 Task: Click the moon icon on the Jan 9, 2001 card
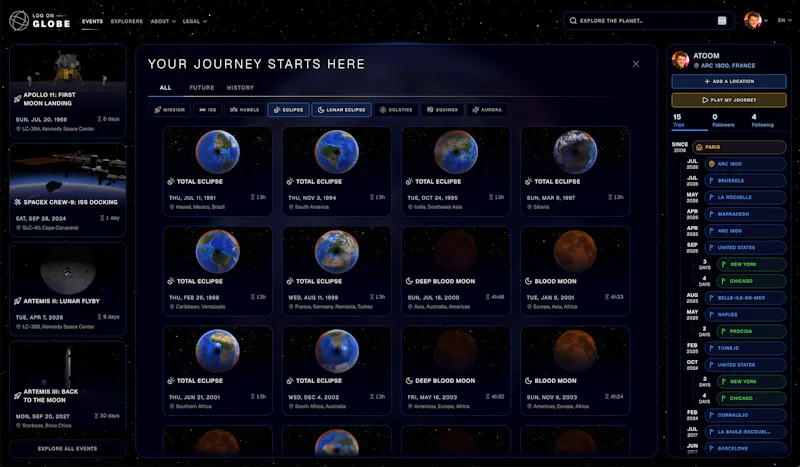(x=529, y=281)
